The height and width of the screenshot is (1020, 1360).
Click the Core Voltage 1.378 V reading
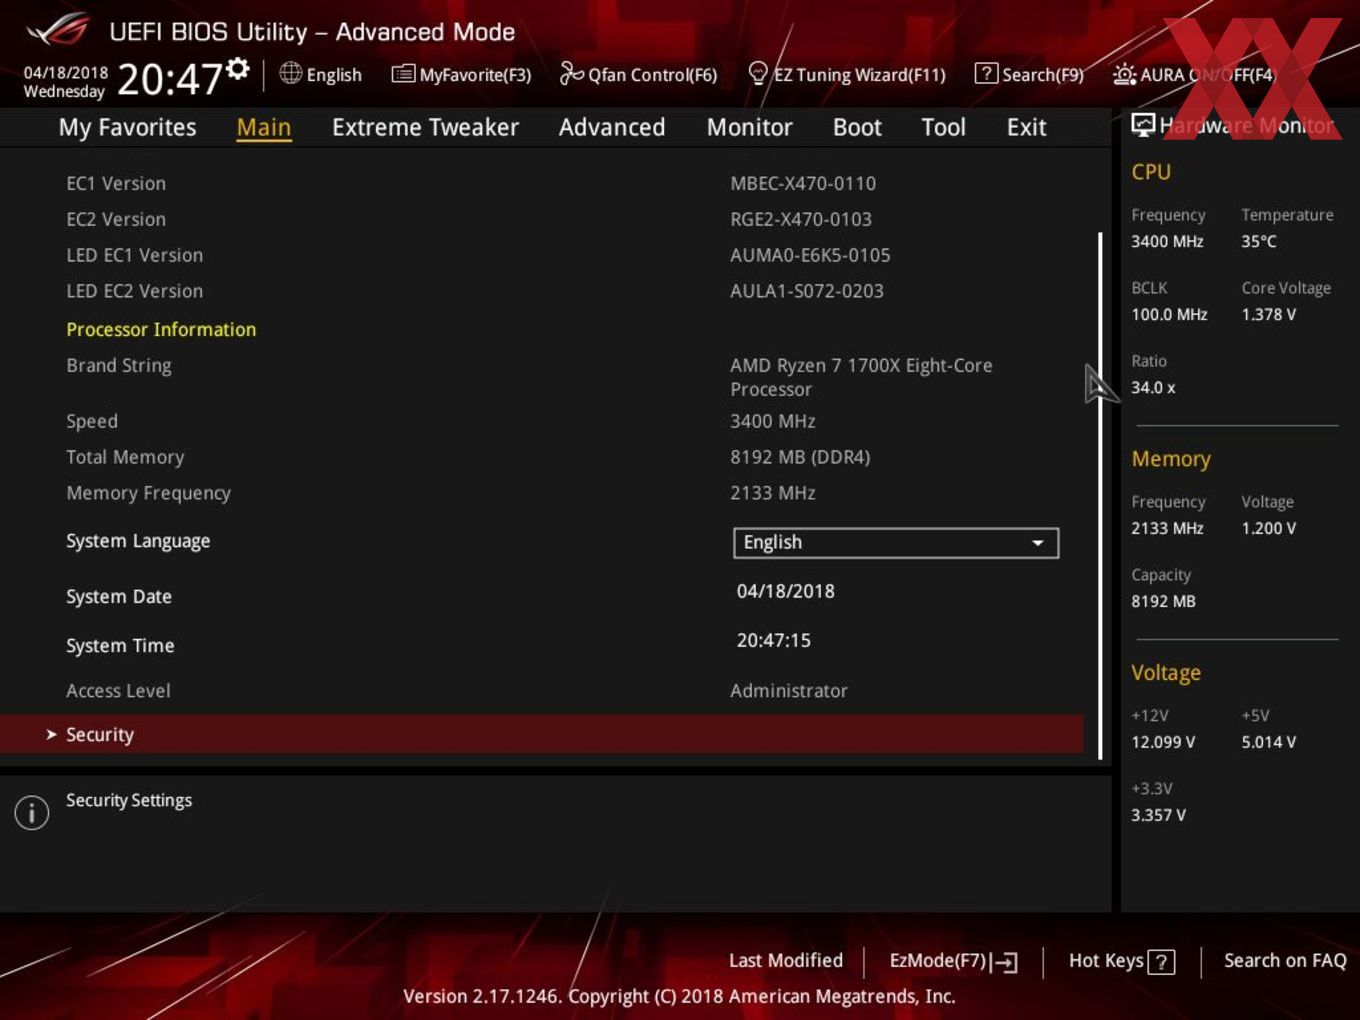coord(1269,314)
